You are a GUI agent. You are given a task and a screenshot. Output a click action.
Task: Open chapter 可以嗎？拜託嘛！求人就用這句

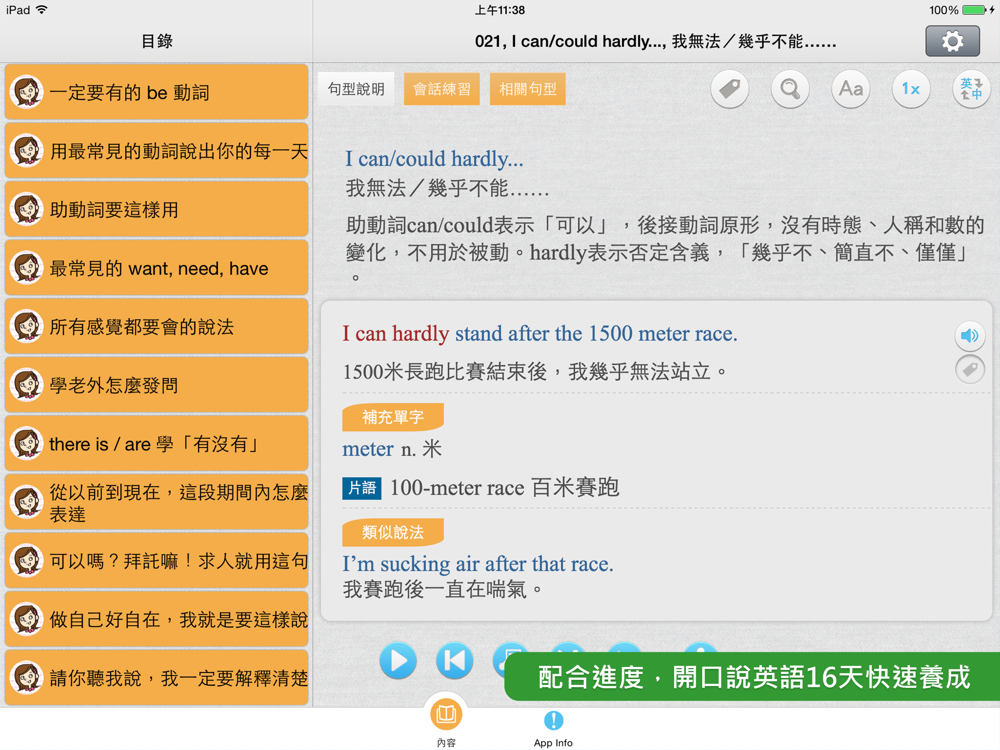[156, 561]
